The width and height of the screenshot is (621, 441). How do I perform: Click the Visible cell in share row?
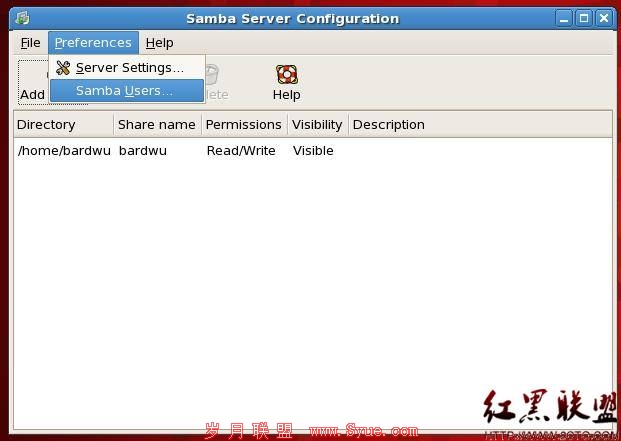[x=313, y=151]
